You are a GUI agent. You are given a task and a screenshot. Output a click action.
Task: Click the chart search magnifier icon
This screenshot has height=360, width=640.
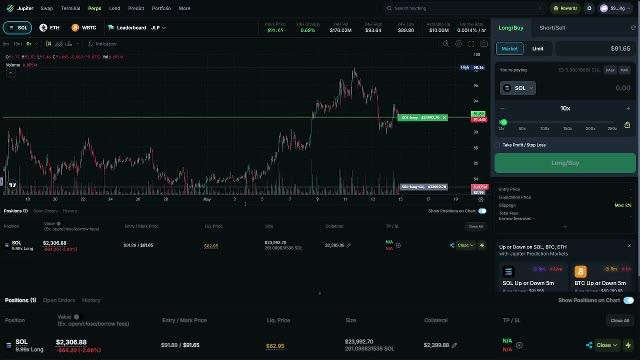pos(446,43)
